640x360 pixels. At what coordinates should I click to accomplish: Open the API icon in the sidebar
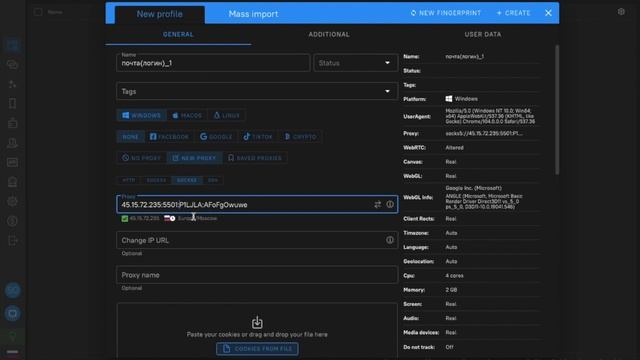click(x=13, y=162)
